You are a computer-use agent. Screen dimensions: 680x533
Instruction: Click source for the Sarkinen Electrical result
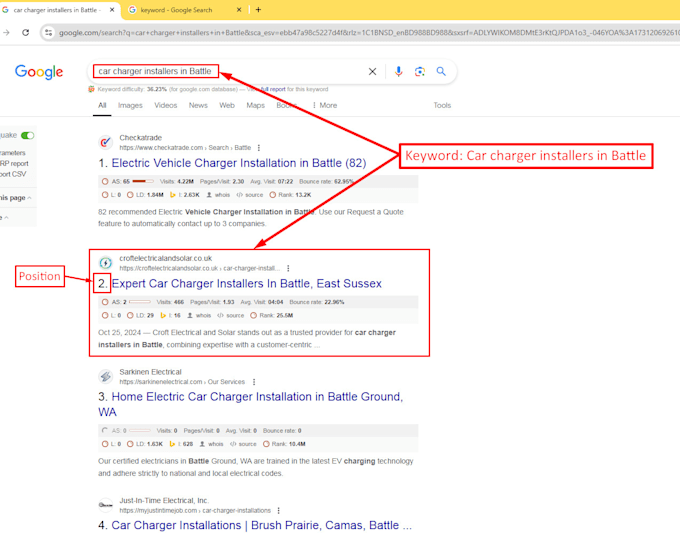coord(243,444)
